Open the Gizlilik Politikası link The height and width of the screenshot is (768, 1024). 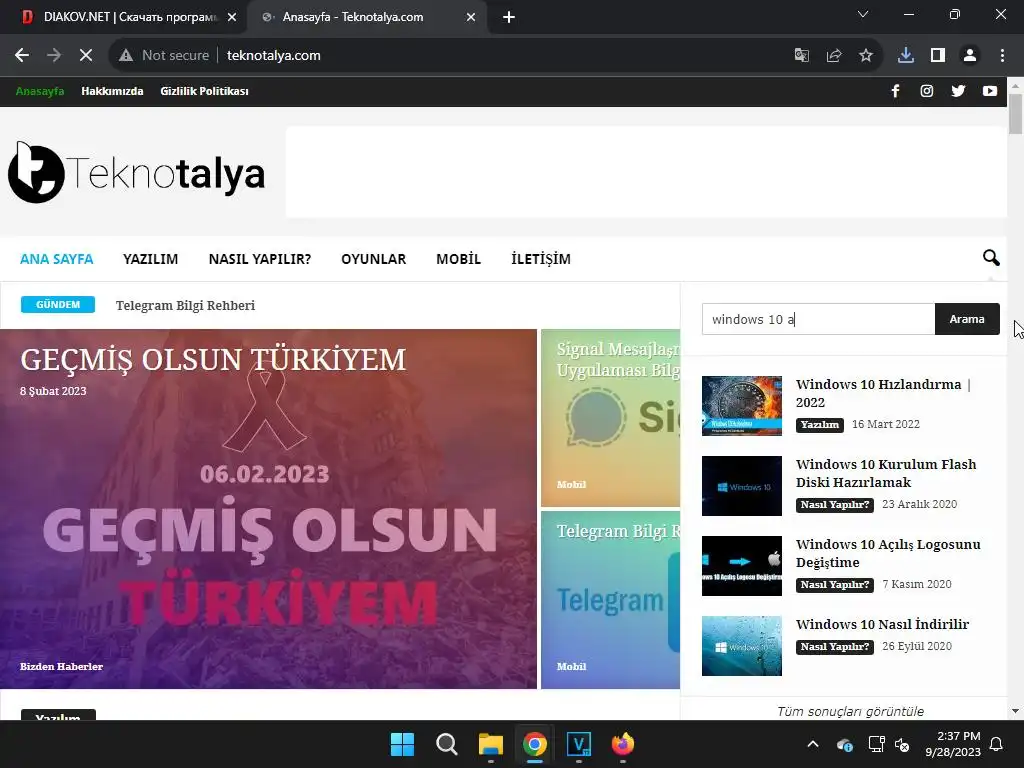tap(204, 91)
